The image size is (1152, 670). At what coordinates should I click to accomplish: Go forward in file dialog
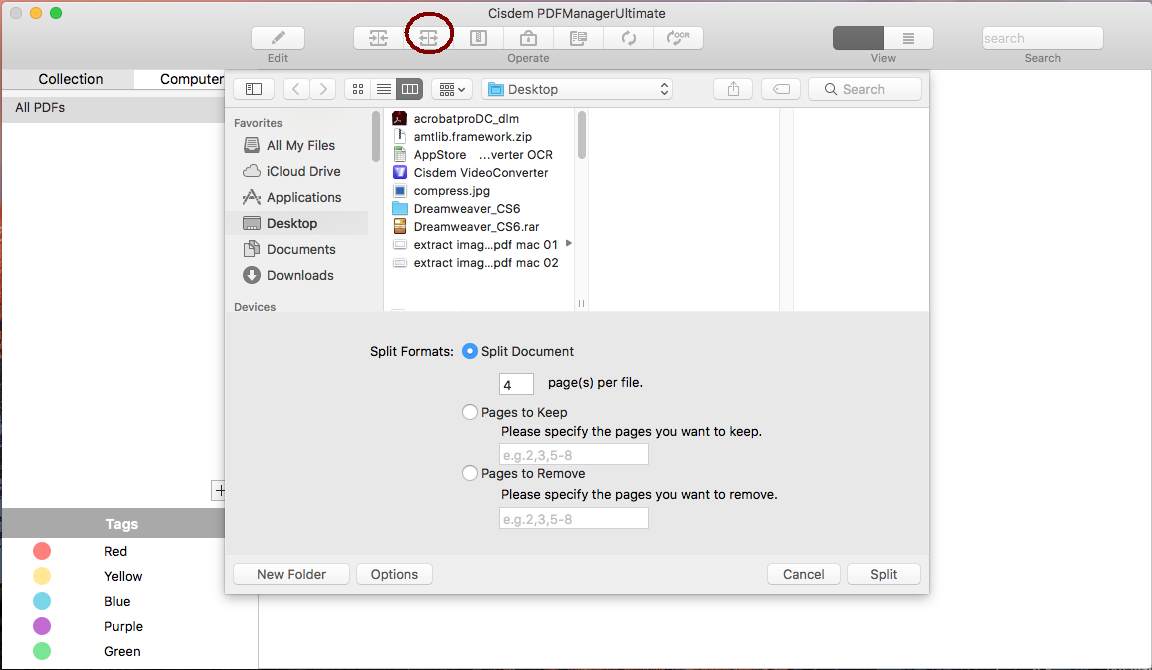(x=323, y=89)
